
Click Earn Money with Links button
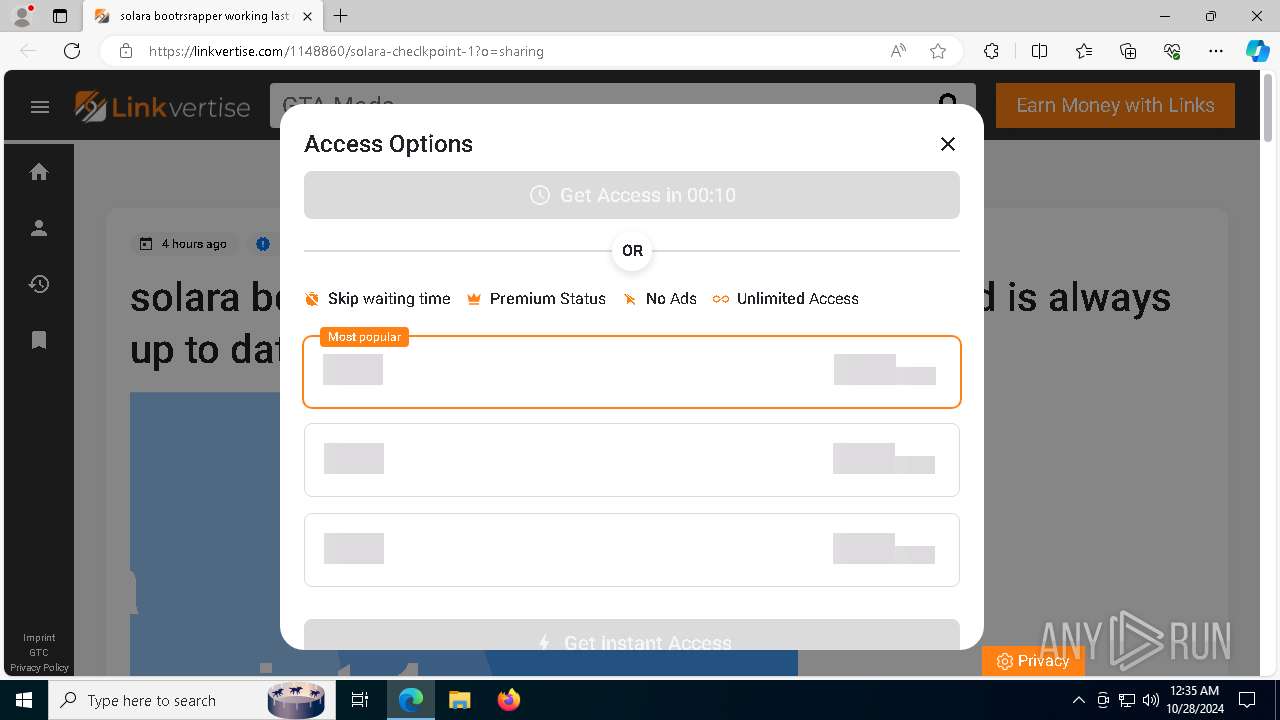(x=1115, y=105)
